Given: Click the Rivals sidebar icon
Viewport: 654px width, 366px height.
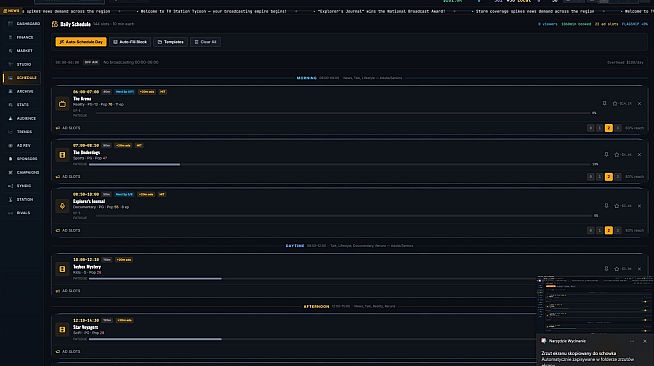Looking at the screenshot, I should 10,213.
